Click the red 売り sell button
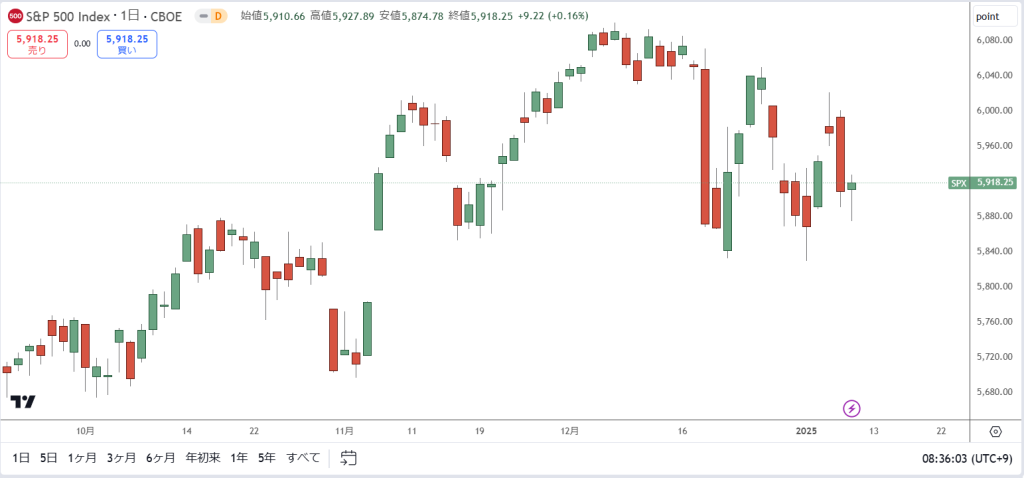This screenshot has height=478, width=1024. (37, 44)
